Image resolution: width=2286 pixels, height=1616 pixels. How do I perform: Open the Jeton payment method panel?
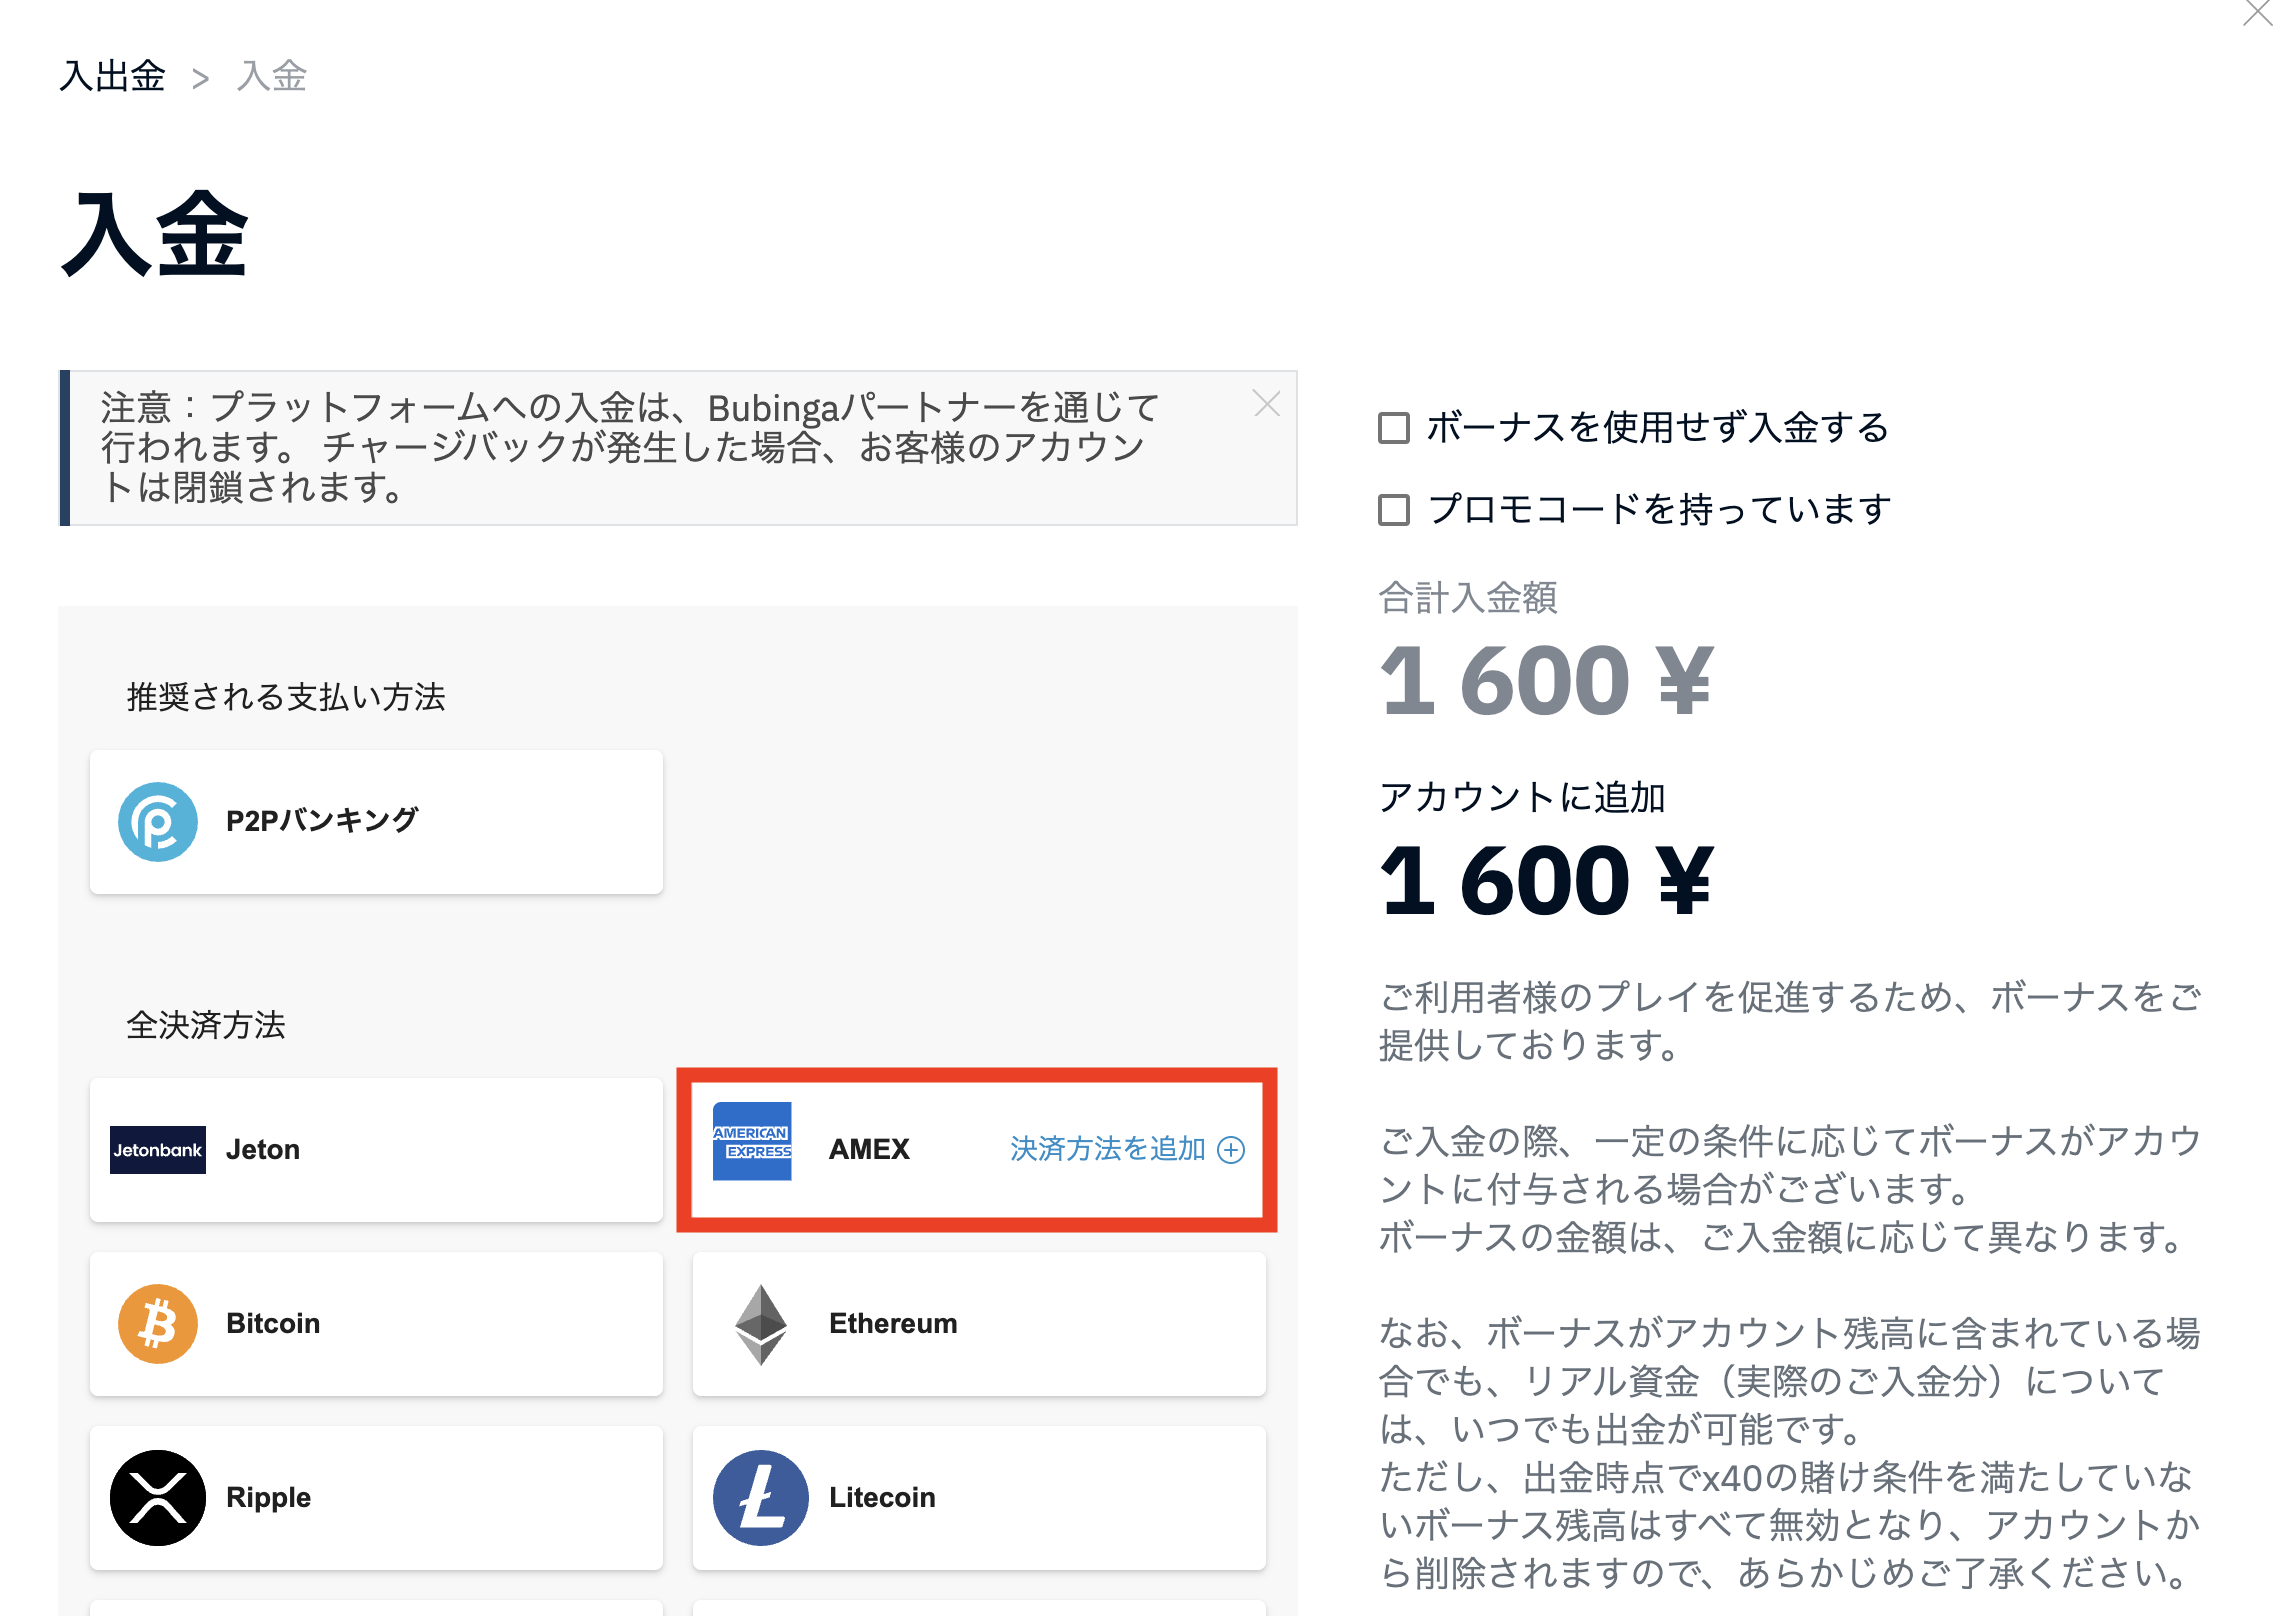[x=377, y=1150]
